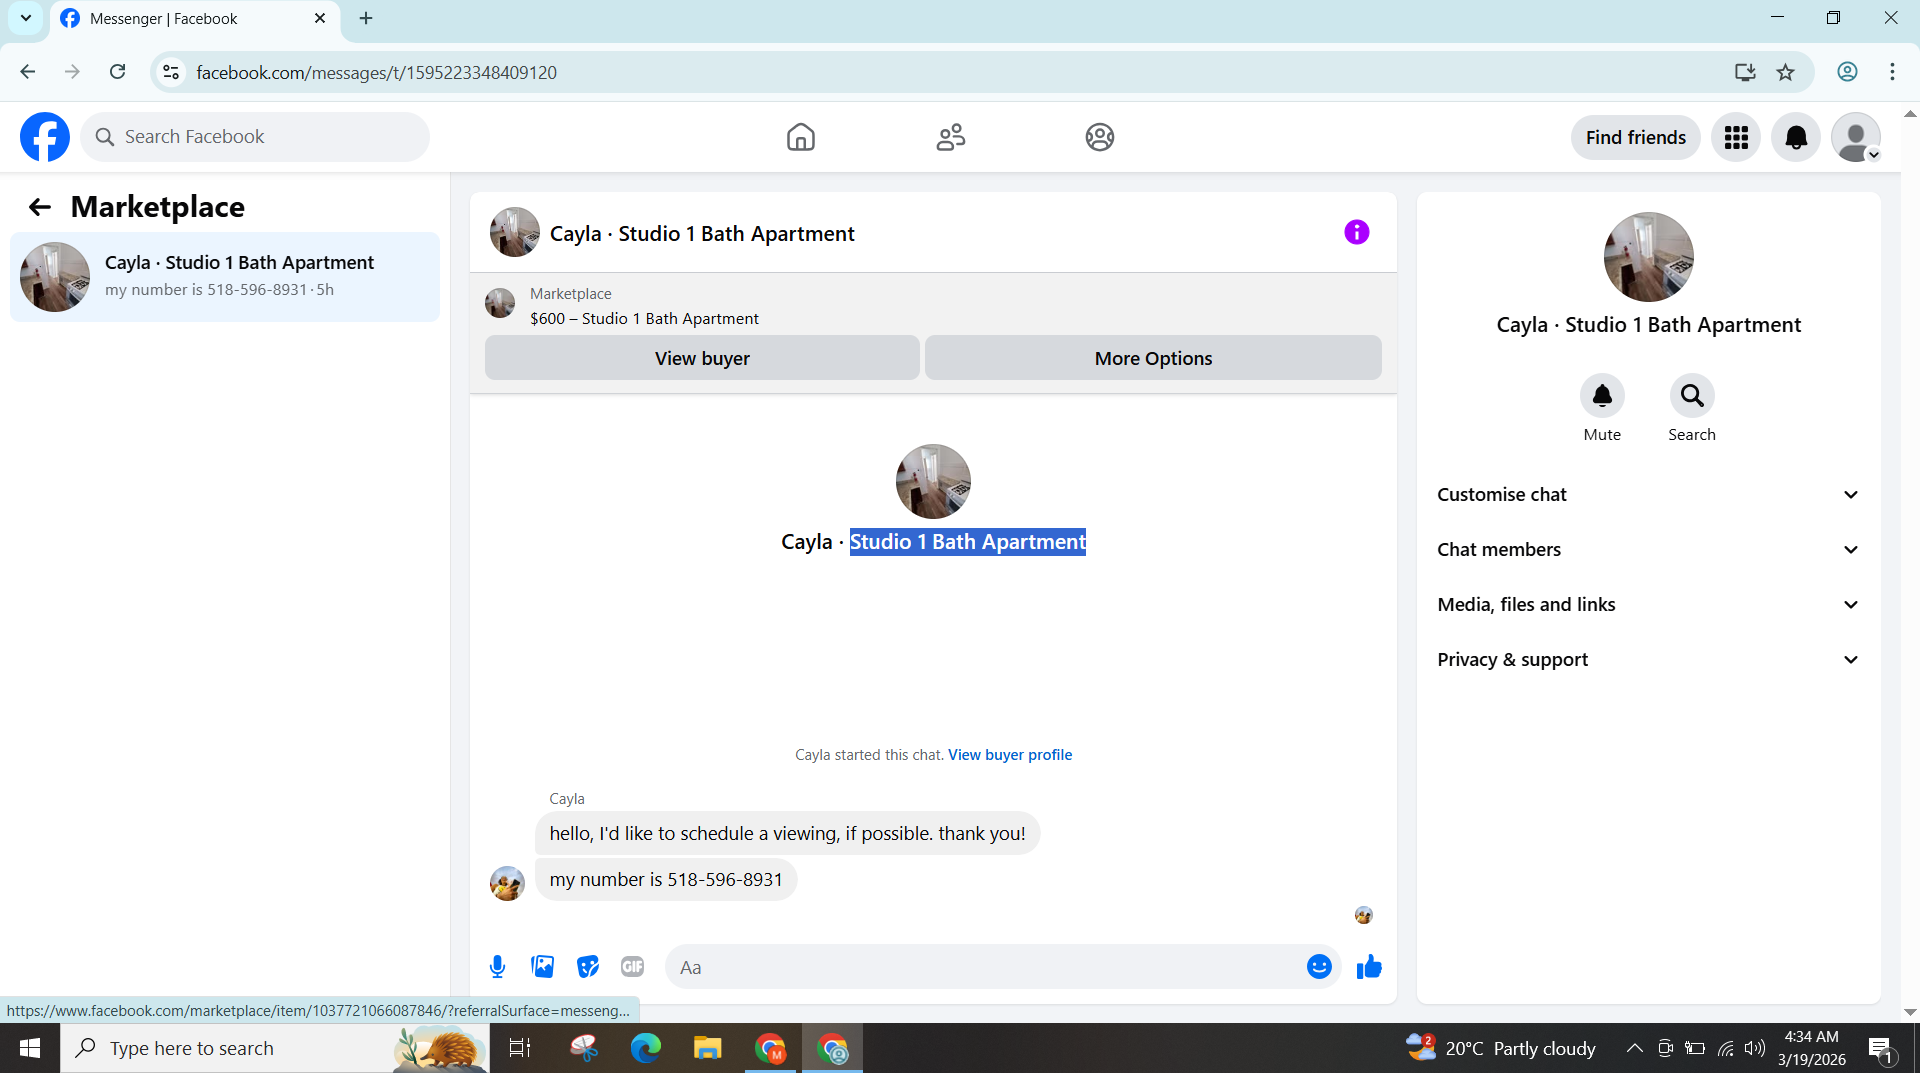This screenshot has width=1920, height=1073.
Task: Click the Find friends button
Action: (1635, 137)
